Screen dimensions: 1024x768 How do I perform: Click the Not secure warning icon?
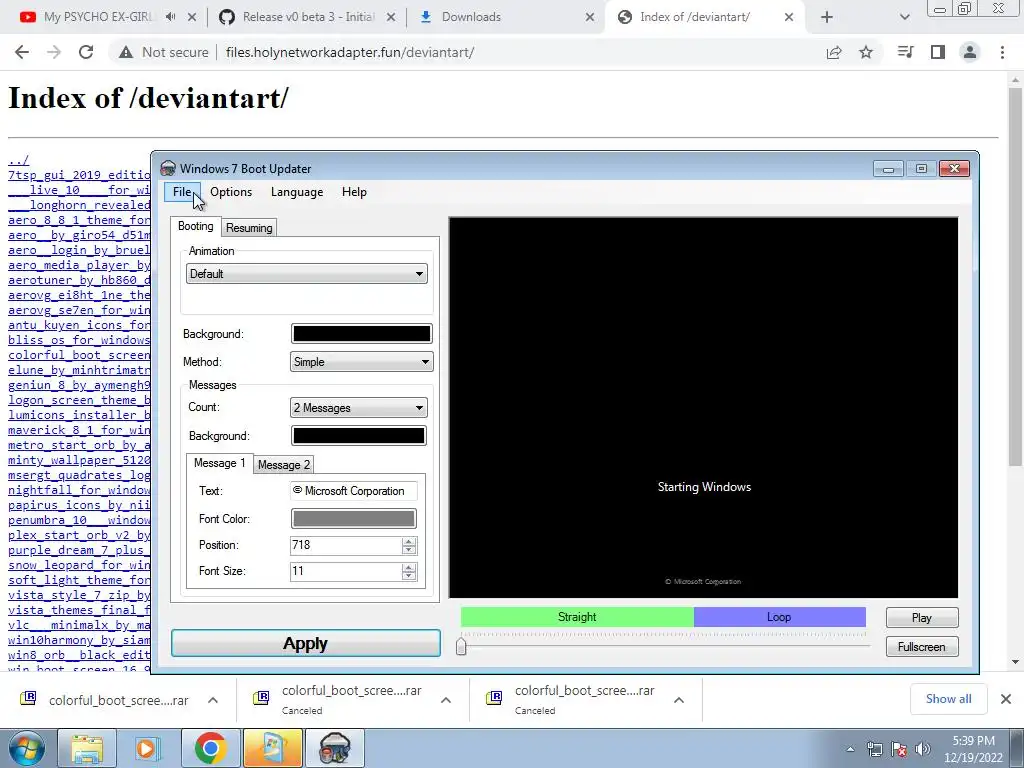tap(126, 52)
